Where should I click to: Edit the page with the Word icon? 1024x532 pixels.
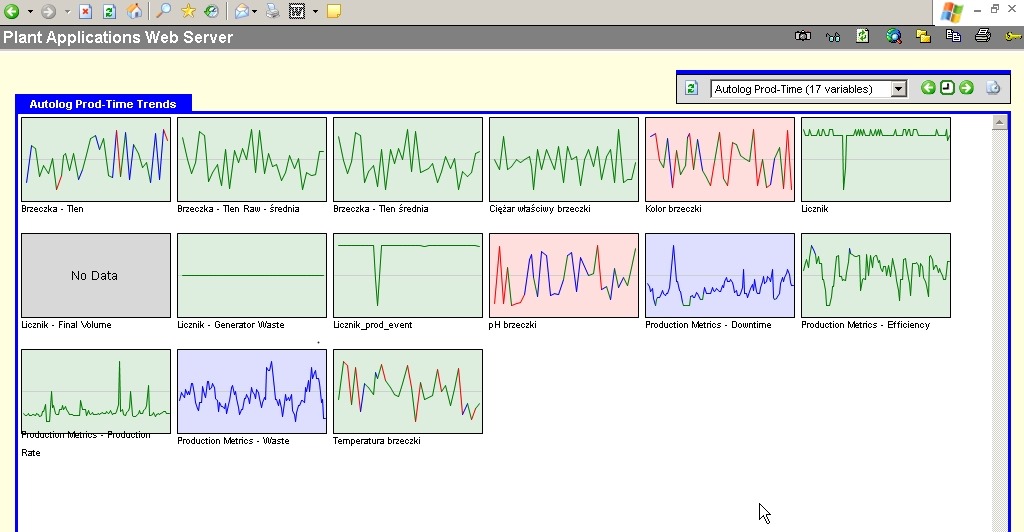point(297,11)
